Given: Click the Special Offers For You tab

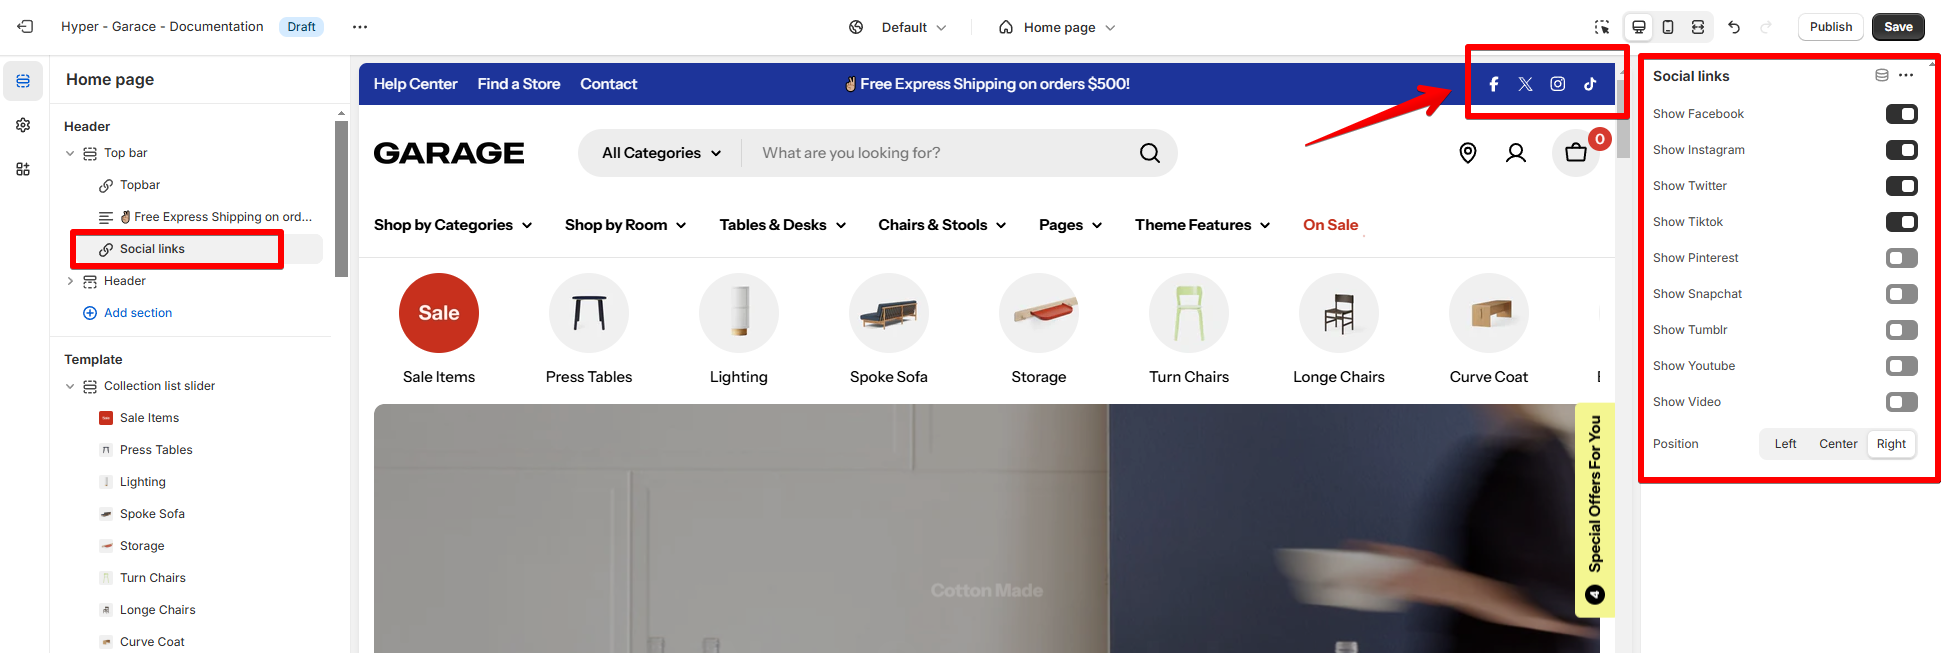Looking at the screenshot, I should [x=1595, y=510].
